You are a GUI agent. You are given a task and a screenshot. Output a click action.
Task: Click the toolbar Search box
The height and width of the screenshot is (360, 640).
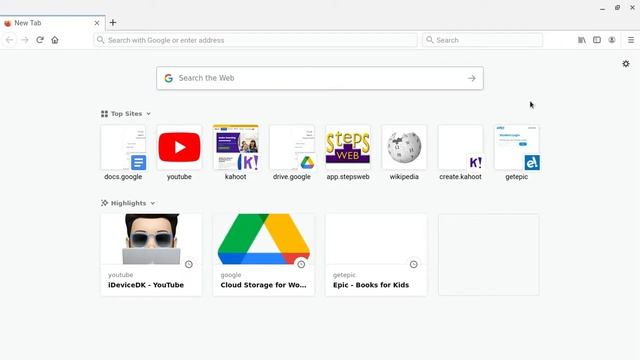coord(482,40)
